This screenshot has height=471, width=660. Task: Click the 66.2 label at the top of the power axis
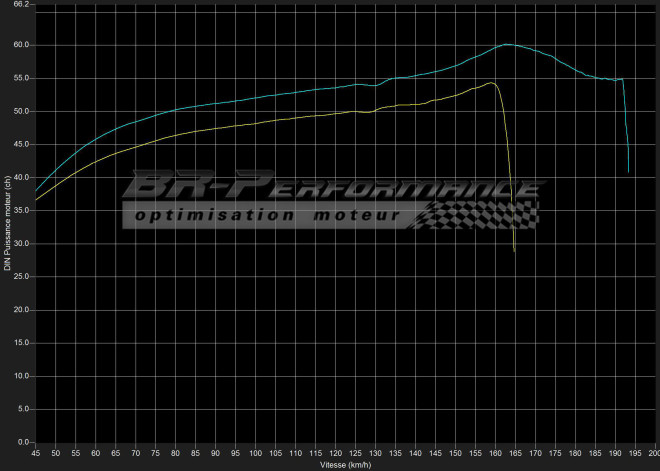22,5
